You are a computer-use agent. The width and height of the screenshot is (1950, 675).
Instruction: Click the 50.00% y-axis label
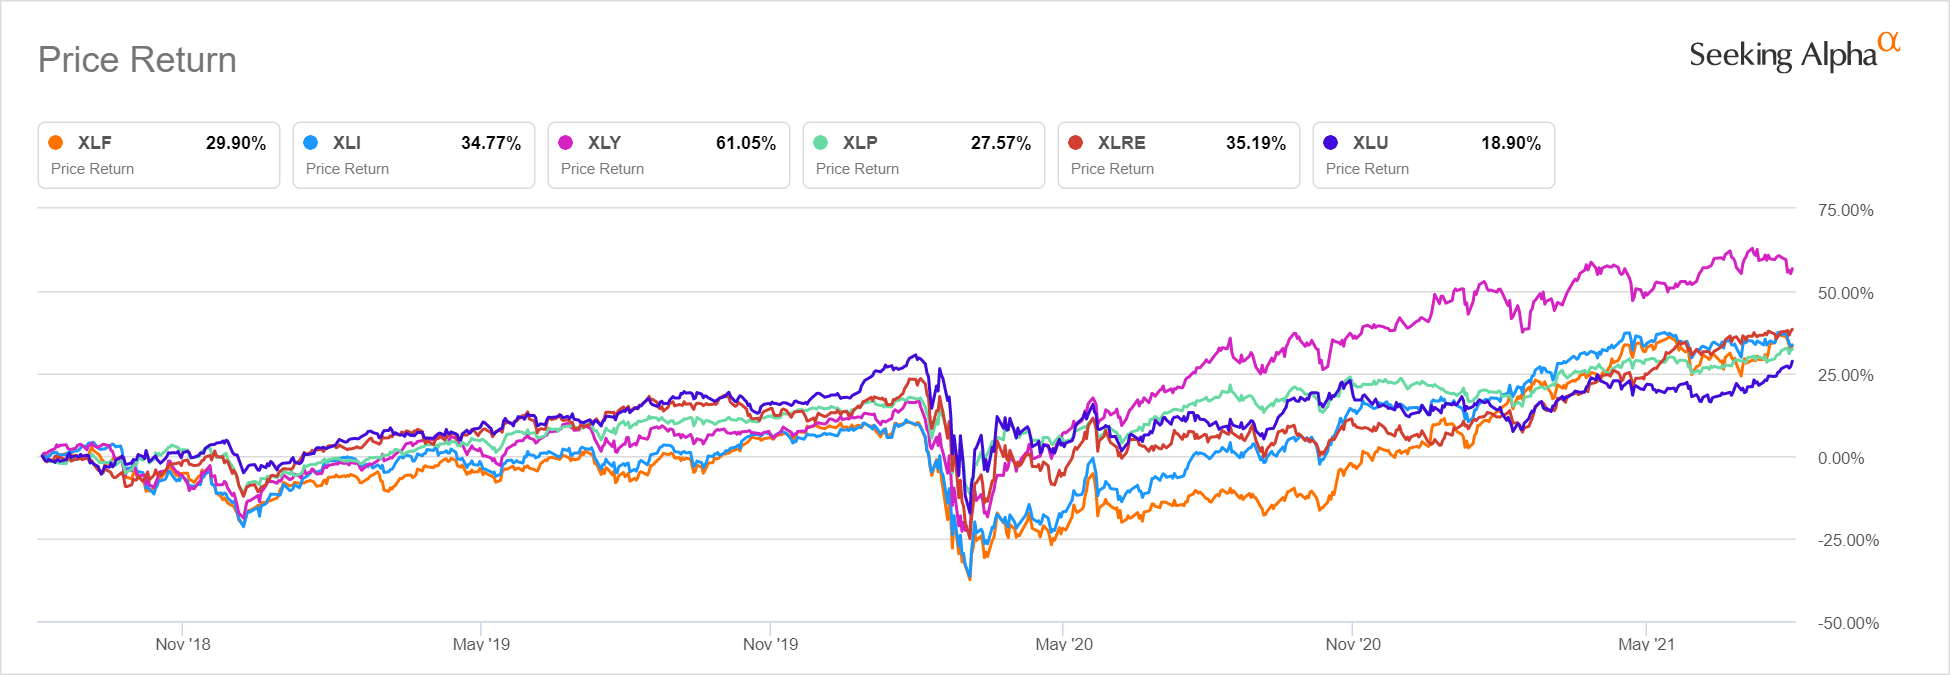[1845, 293]
